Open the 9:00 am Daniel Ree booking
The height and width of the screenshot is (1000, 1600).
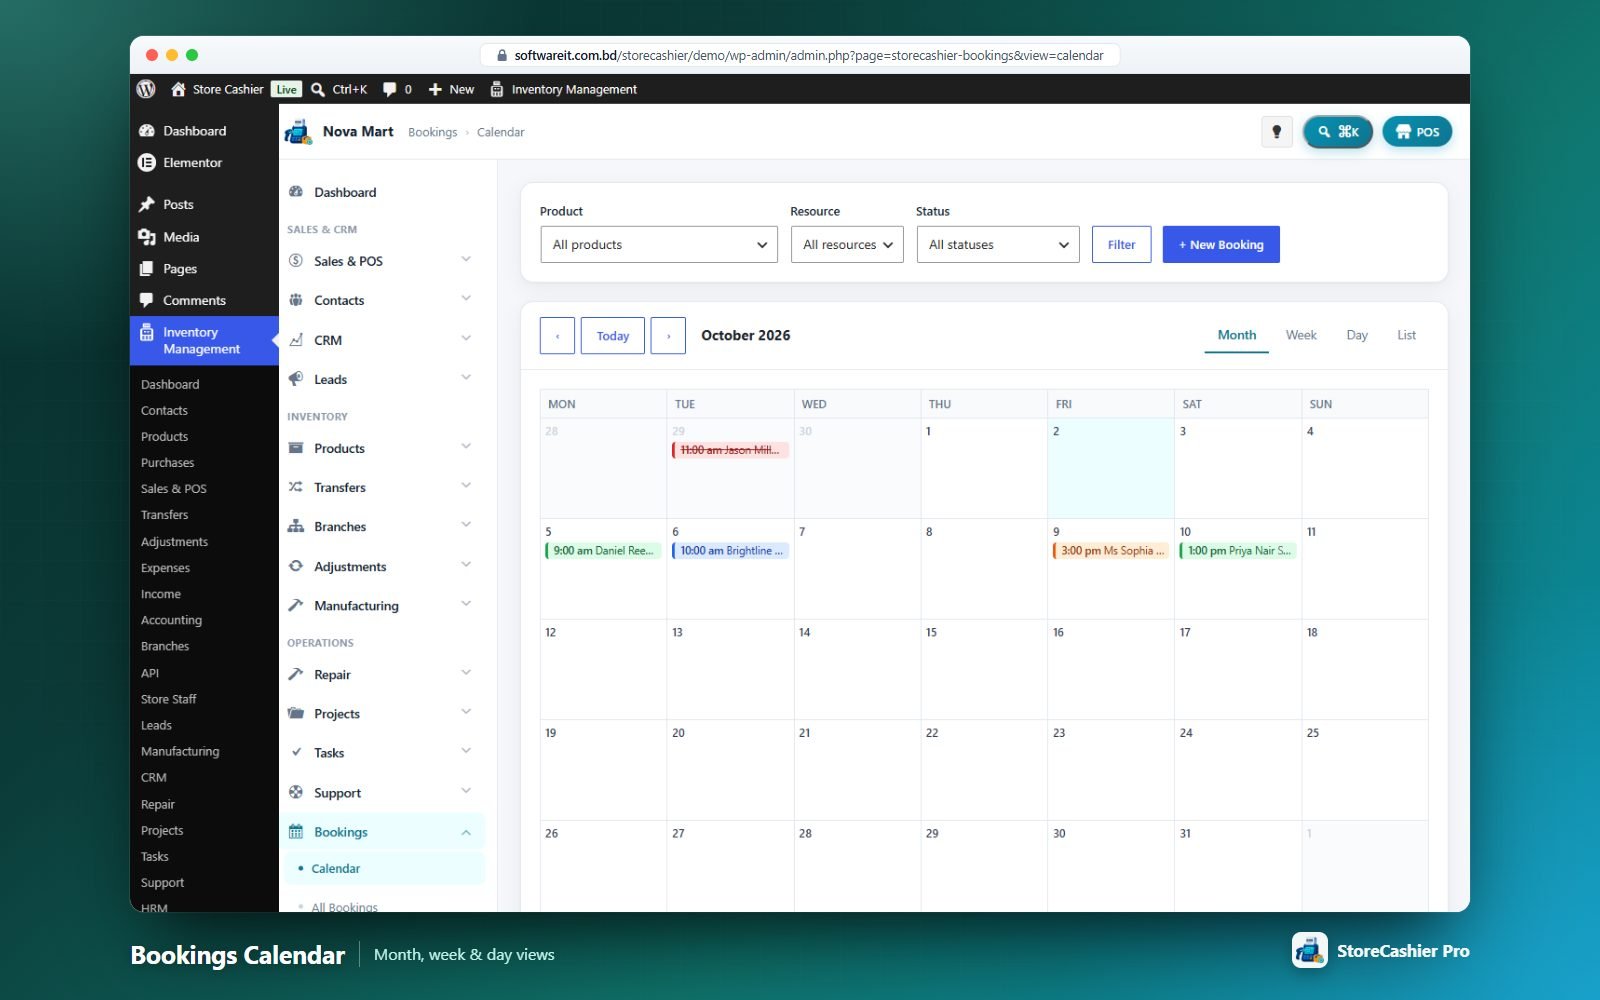(603, 550)
